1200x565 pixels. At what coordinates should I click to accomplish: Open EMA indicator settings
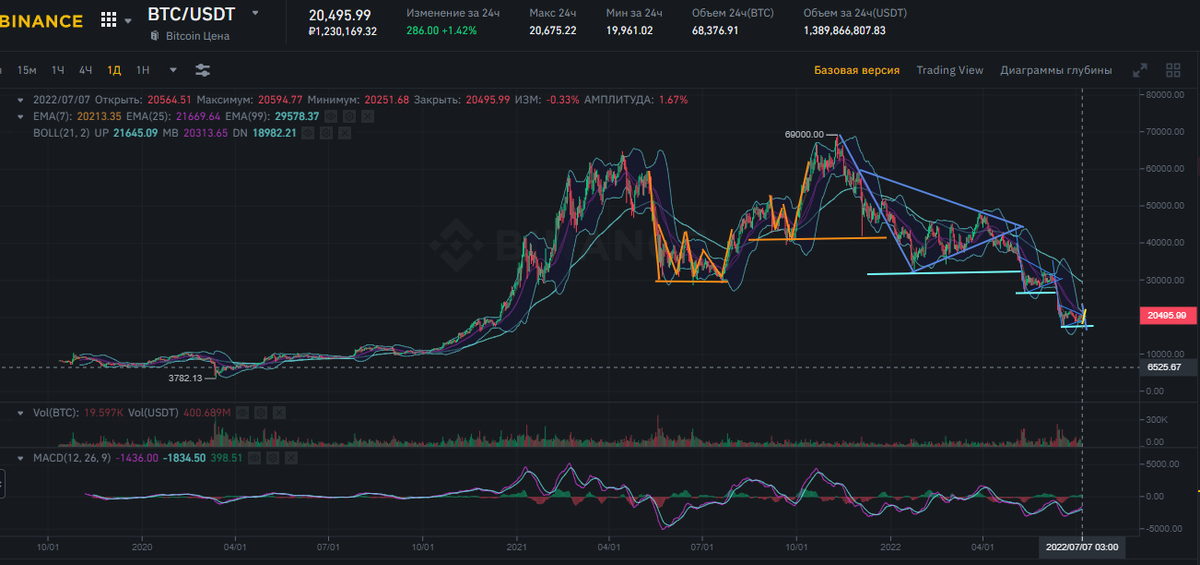click(x=350, y=117)
